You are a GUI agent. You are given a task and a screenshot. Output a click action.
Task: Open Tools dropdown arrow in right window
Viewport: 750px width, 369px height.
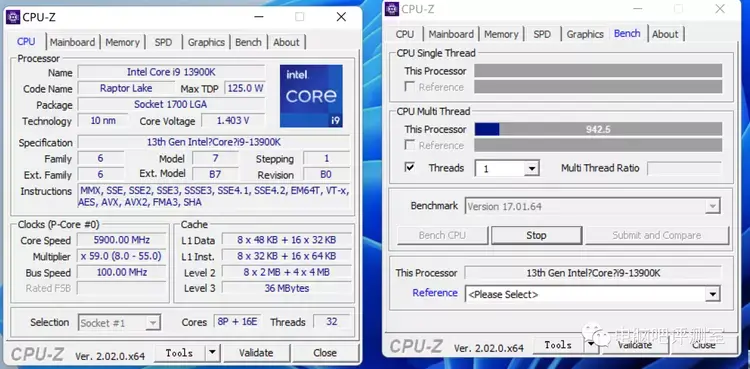(591, 344)
